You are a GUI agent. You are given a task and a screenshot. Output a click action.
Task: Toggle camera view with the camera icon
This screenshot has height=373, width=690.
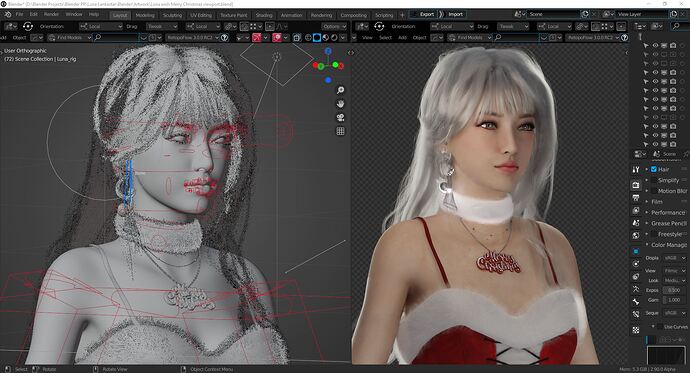[340, 117]
